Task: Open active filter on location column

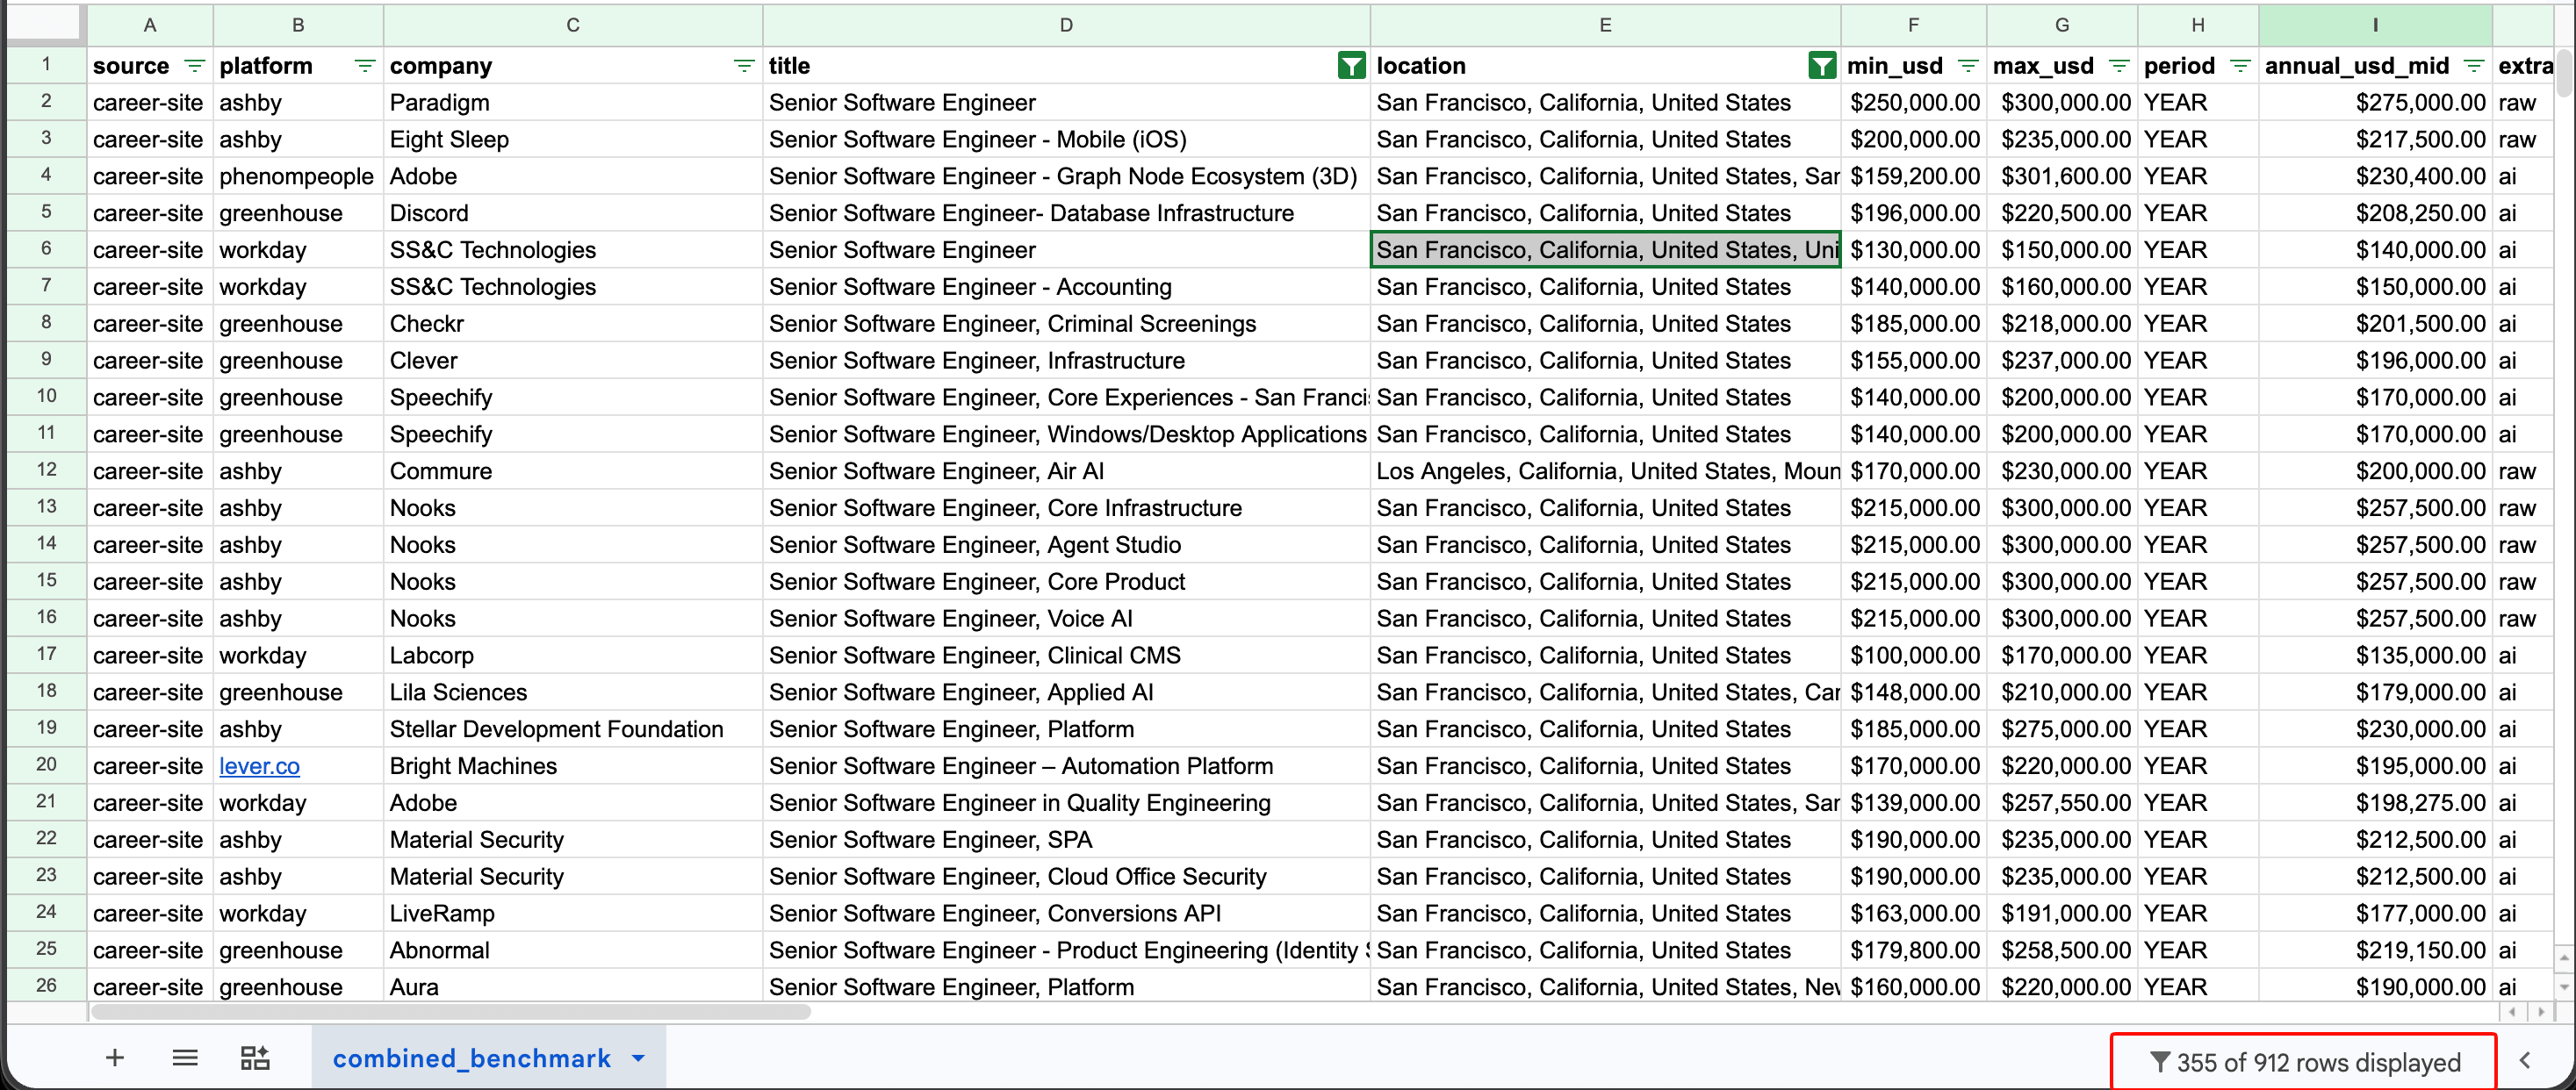Action: pos(1822,66)
